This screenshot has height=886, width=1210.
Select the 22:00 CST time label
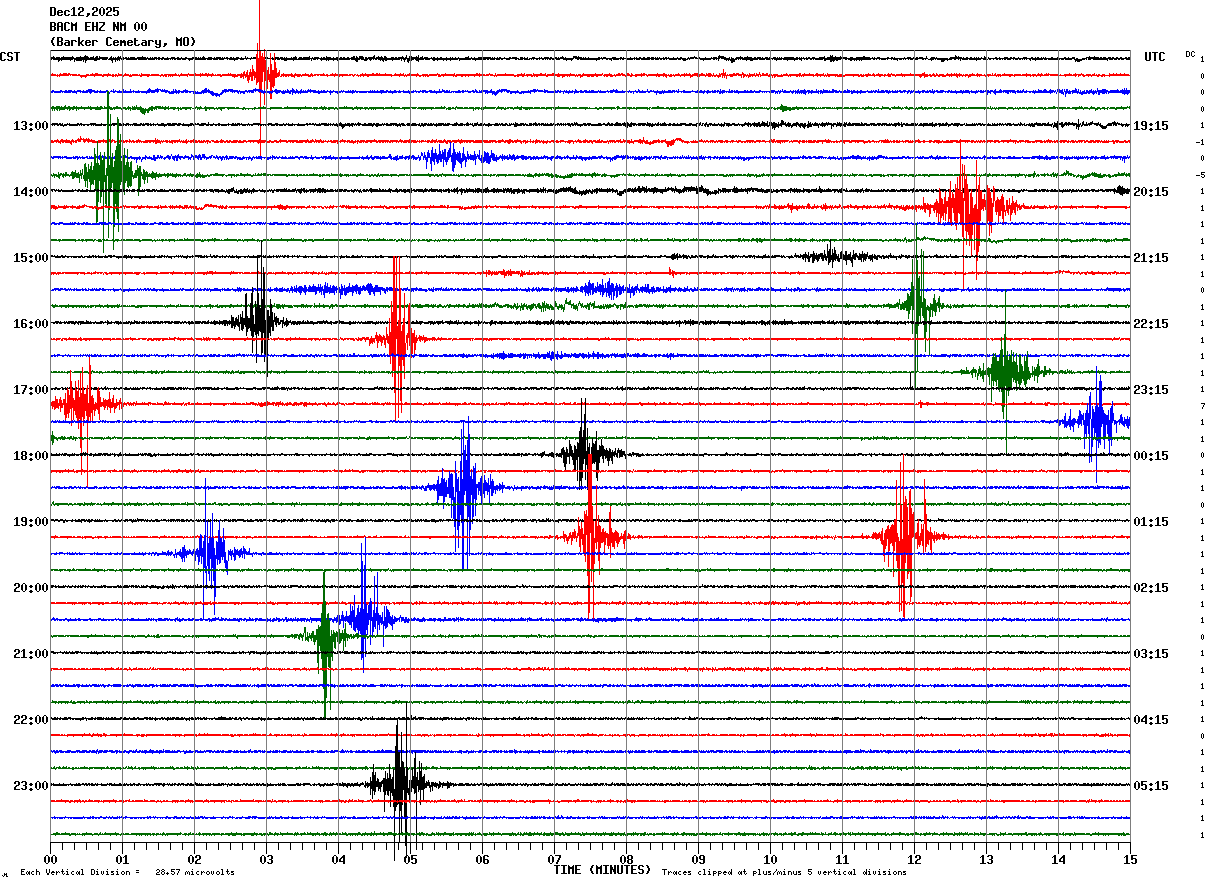(30, 720)
